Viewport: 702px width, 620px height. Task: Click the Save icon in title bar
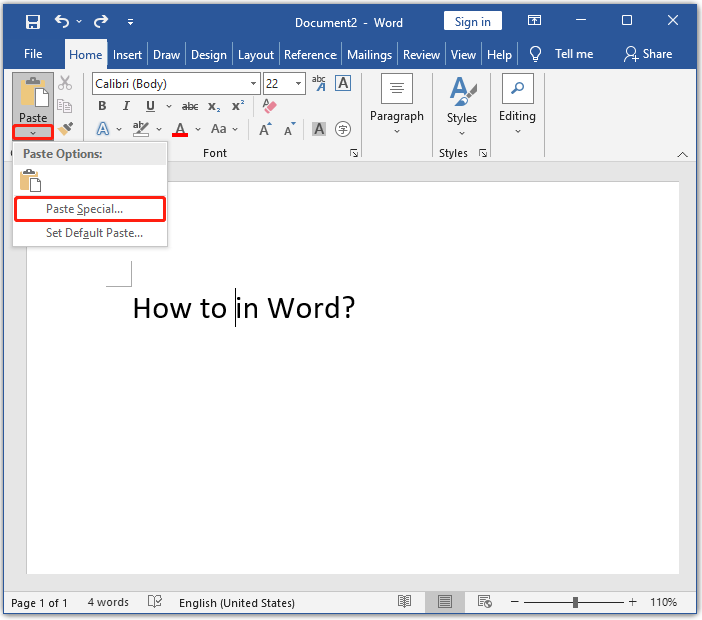coord(33,21)
